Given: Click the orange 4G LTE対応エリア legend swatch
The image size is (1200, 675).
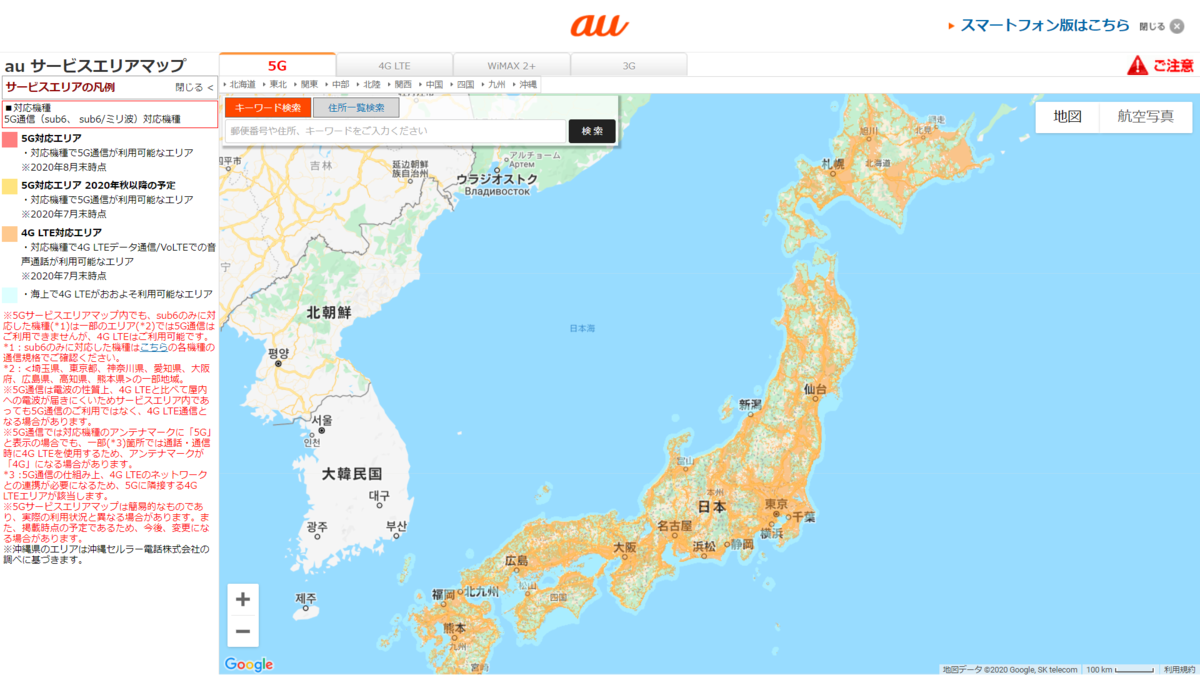Looking at the screenshot, I should (9, 233).
